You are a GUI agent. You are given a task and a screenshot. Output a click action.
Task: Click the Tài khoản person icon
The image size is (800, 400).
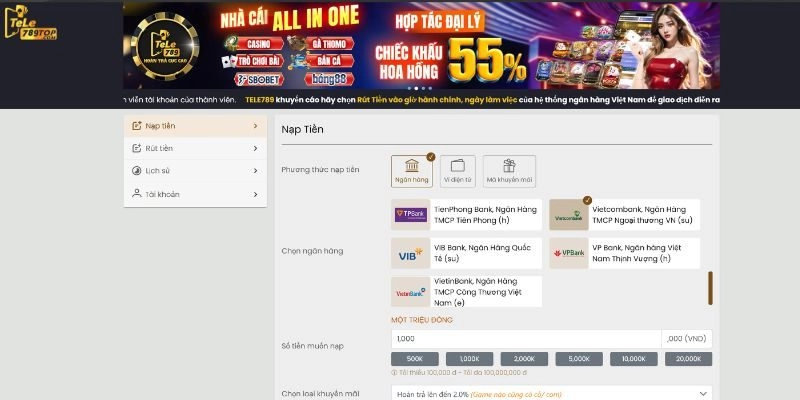[136, 193]
